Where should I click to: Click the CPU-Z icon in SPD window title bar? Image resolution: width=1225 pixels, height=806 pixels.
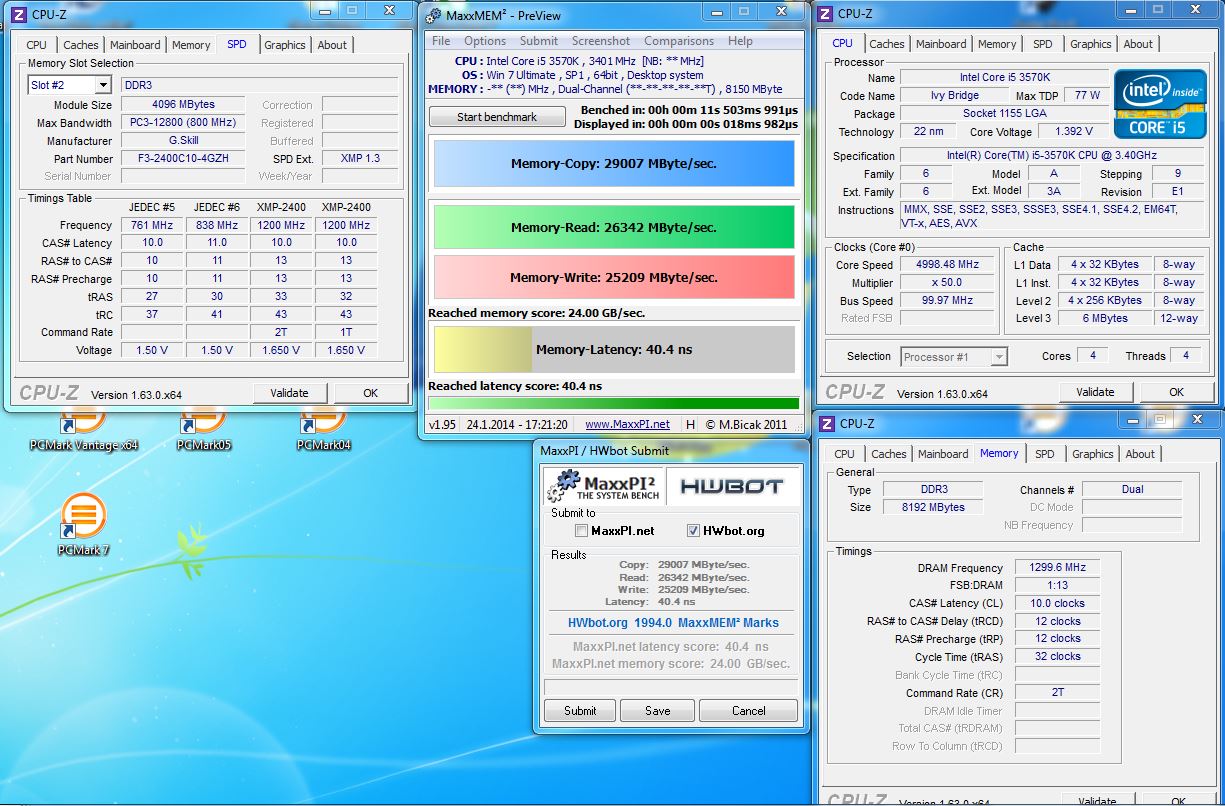click(18, 13)
